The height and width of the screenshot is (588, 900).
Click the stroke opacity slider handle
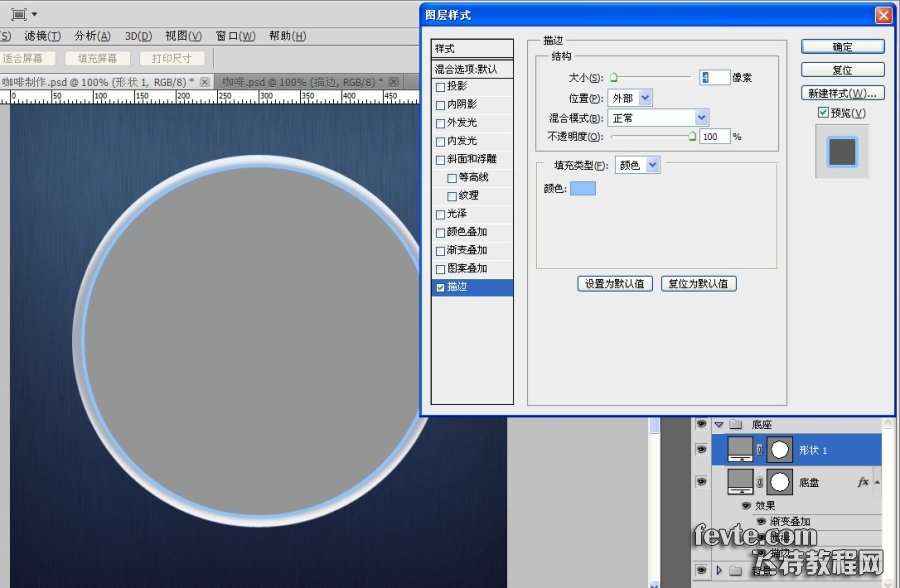pyautogui.click(x=692, y=137)
